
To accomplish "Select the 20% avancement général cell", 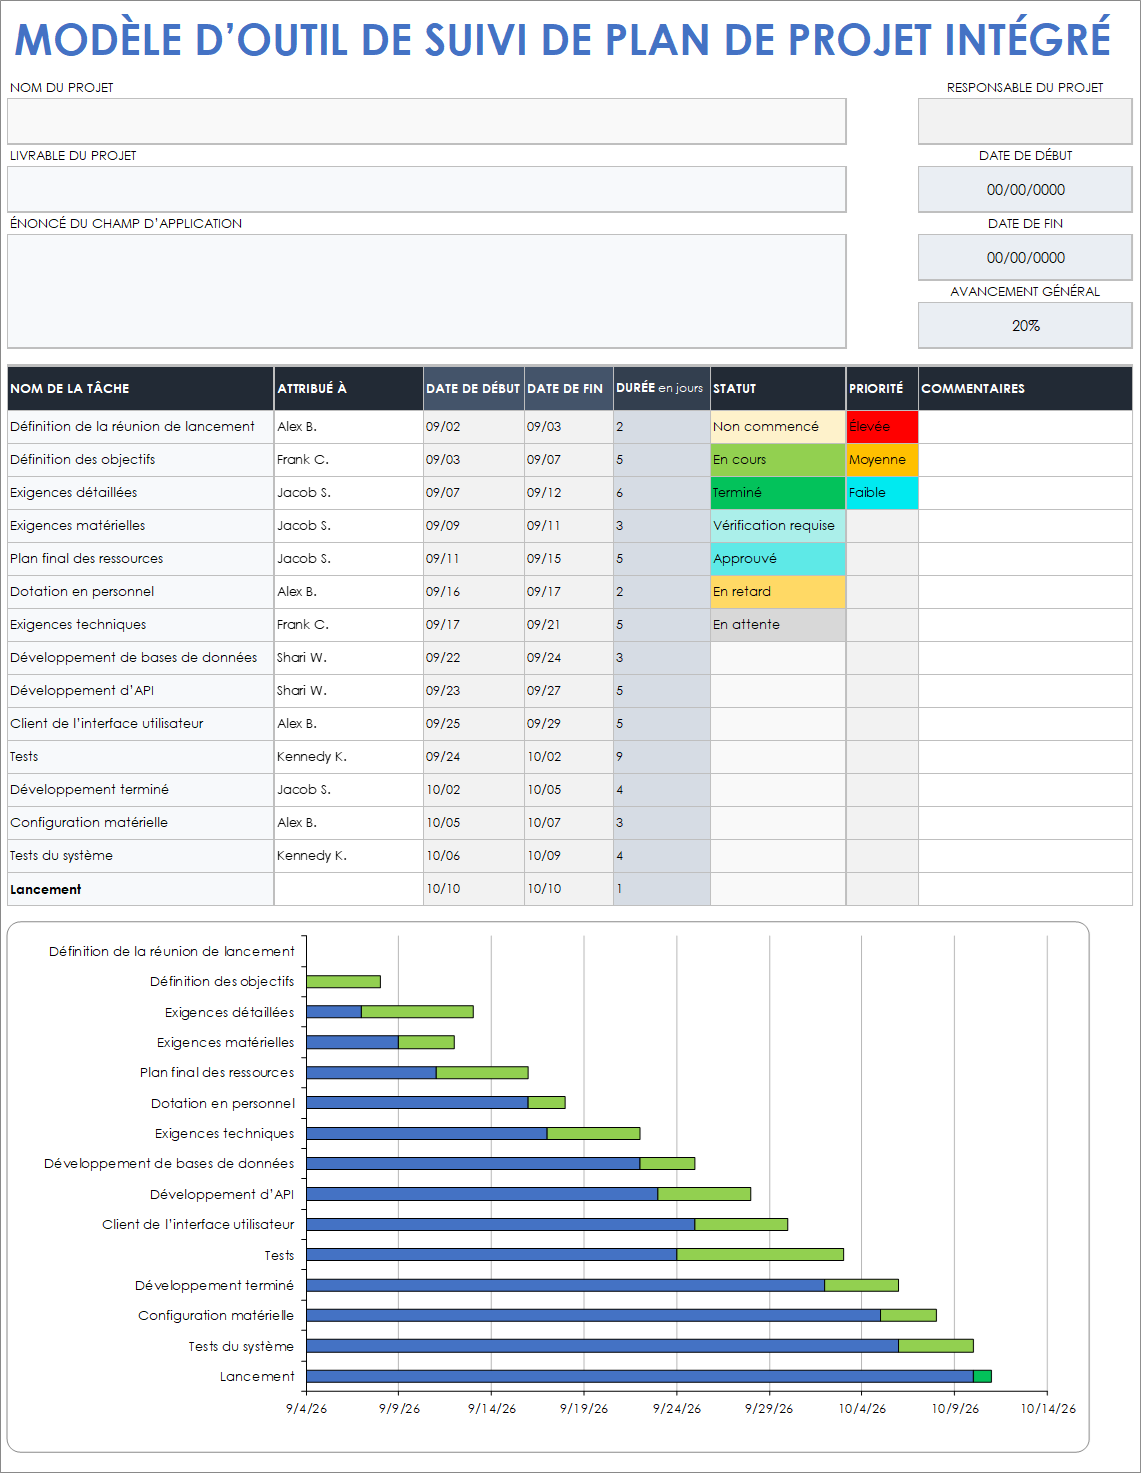I will [1024, 324].
